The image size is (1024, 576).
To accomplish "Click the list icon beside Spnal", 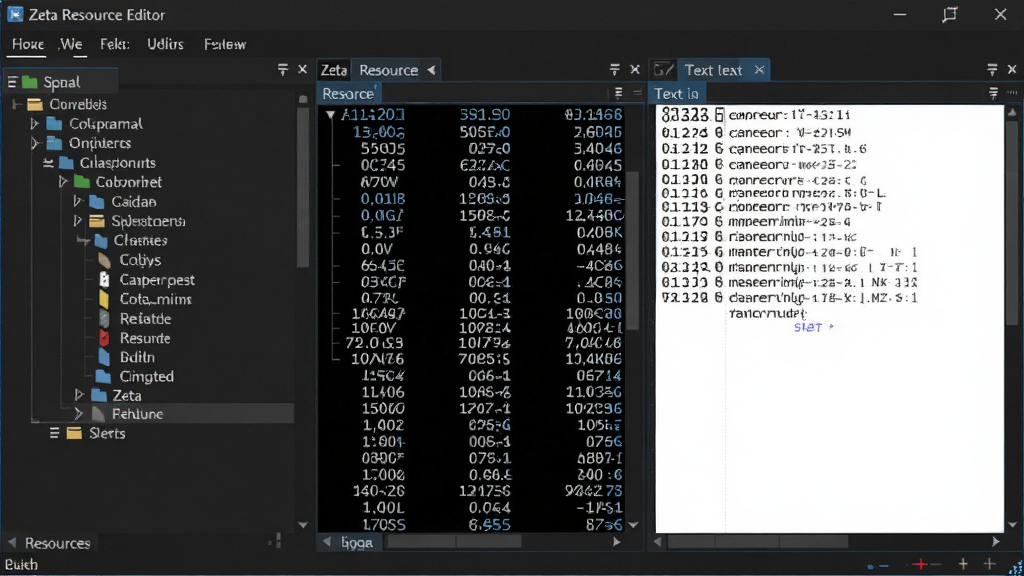I will pos(12,82).
